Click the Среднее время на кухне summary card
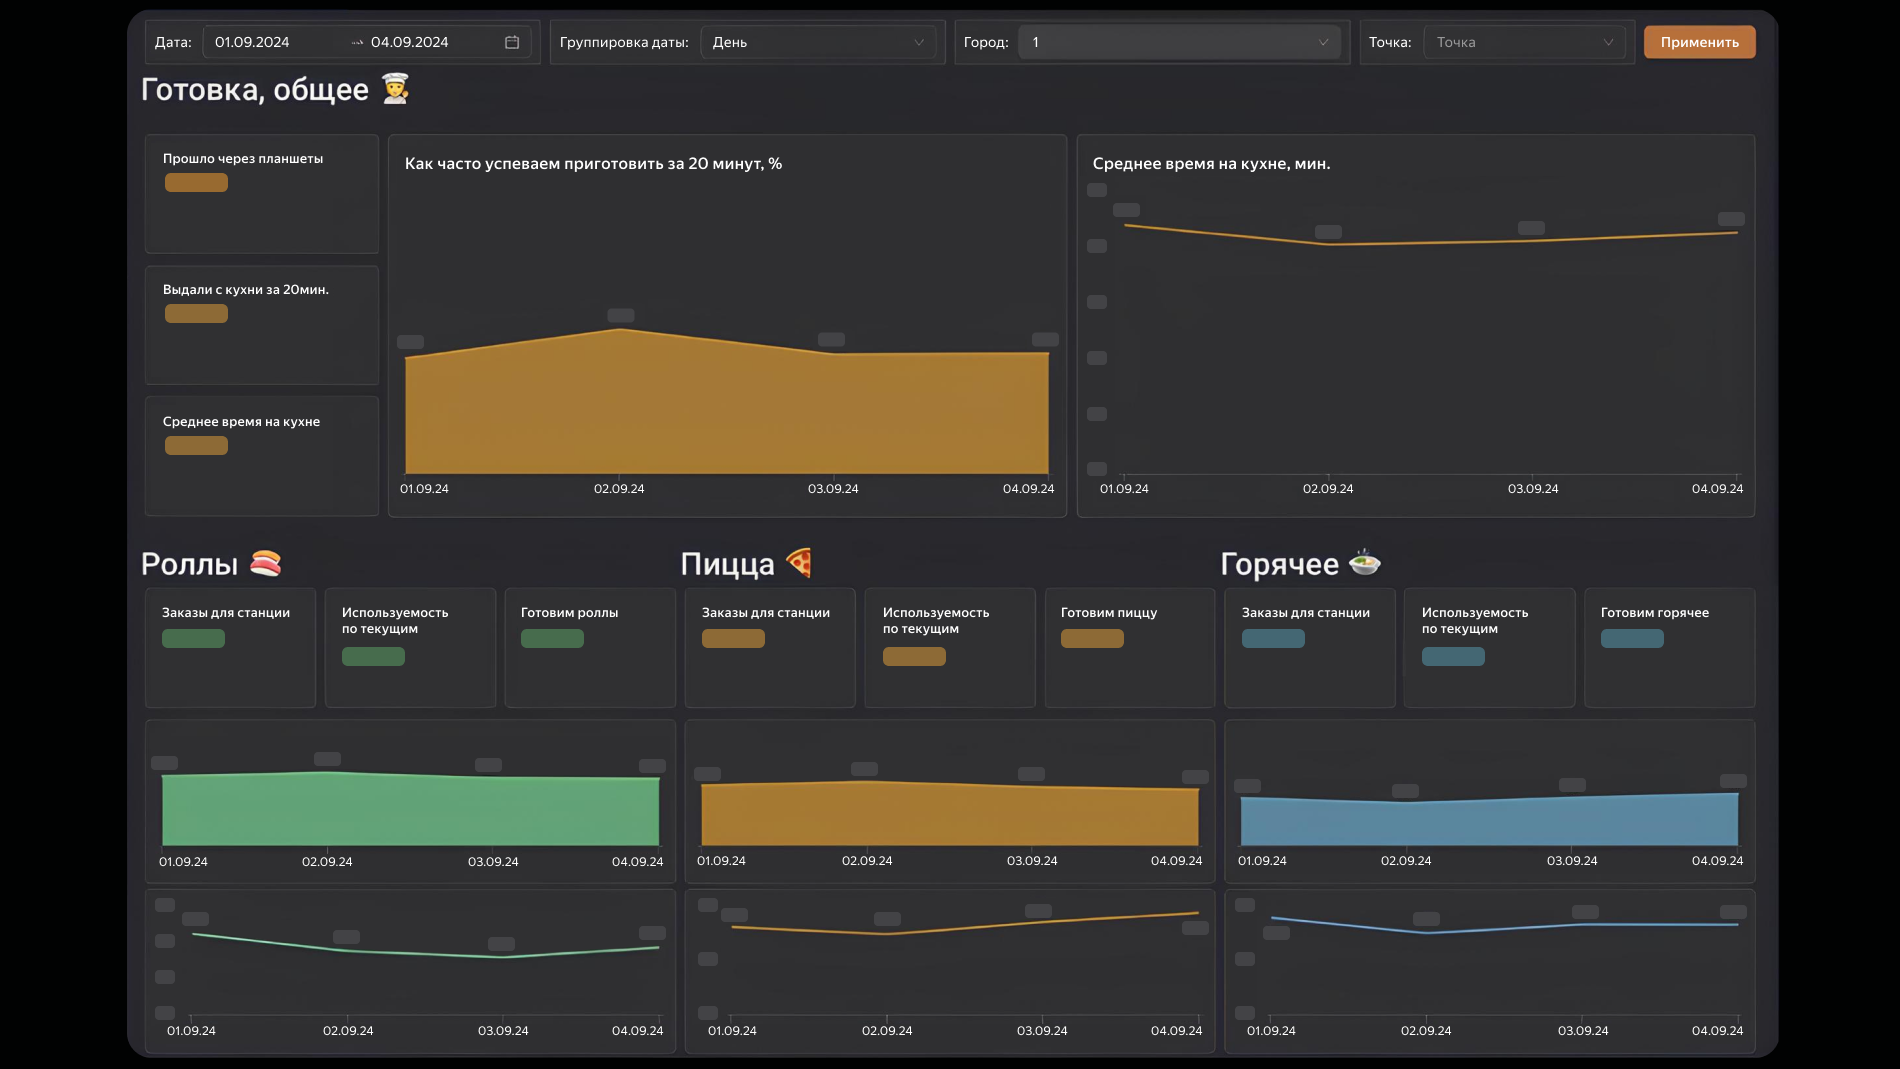 (262, 455)
